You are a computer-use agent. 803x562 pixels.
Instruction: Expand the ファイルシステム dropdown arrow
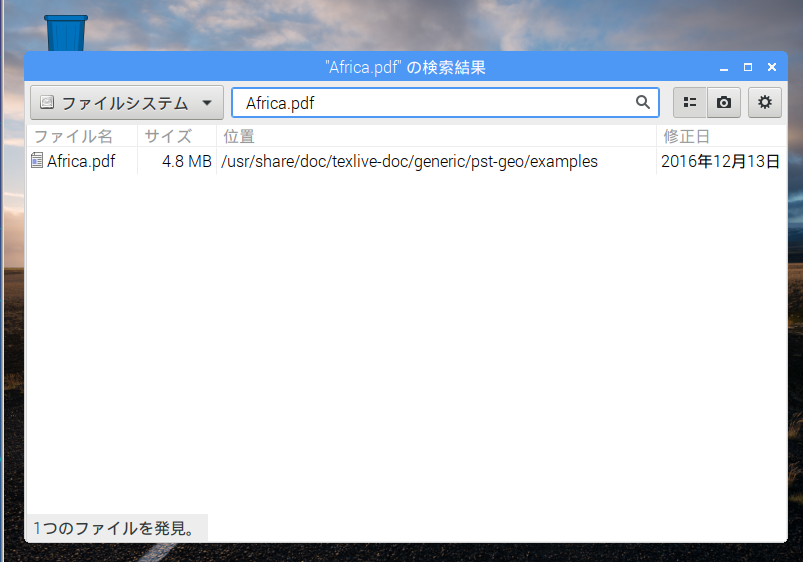coord(207,102)
